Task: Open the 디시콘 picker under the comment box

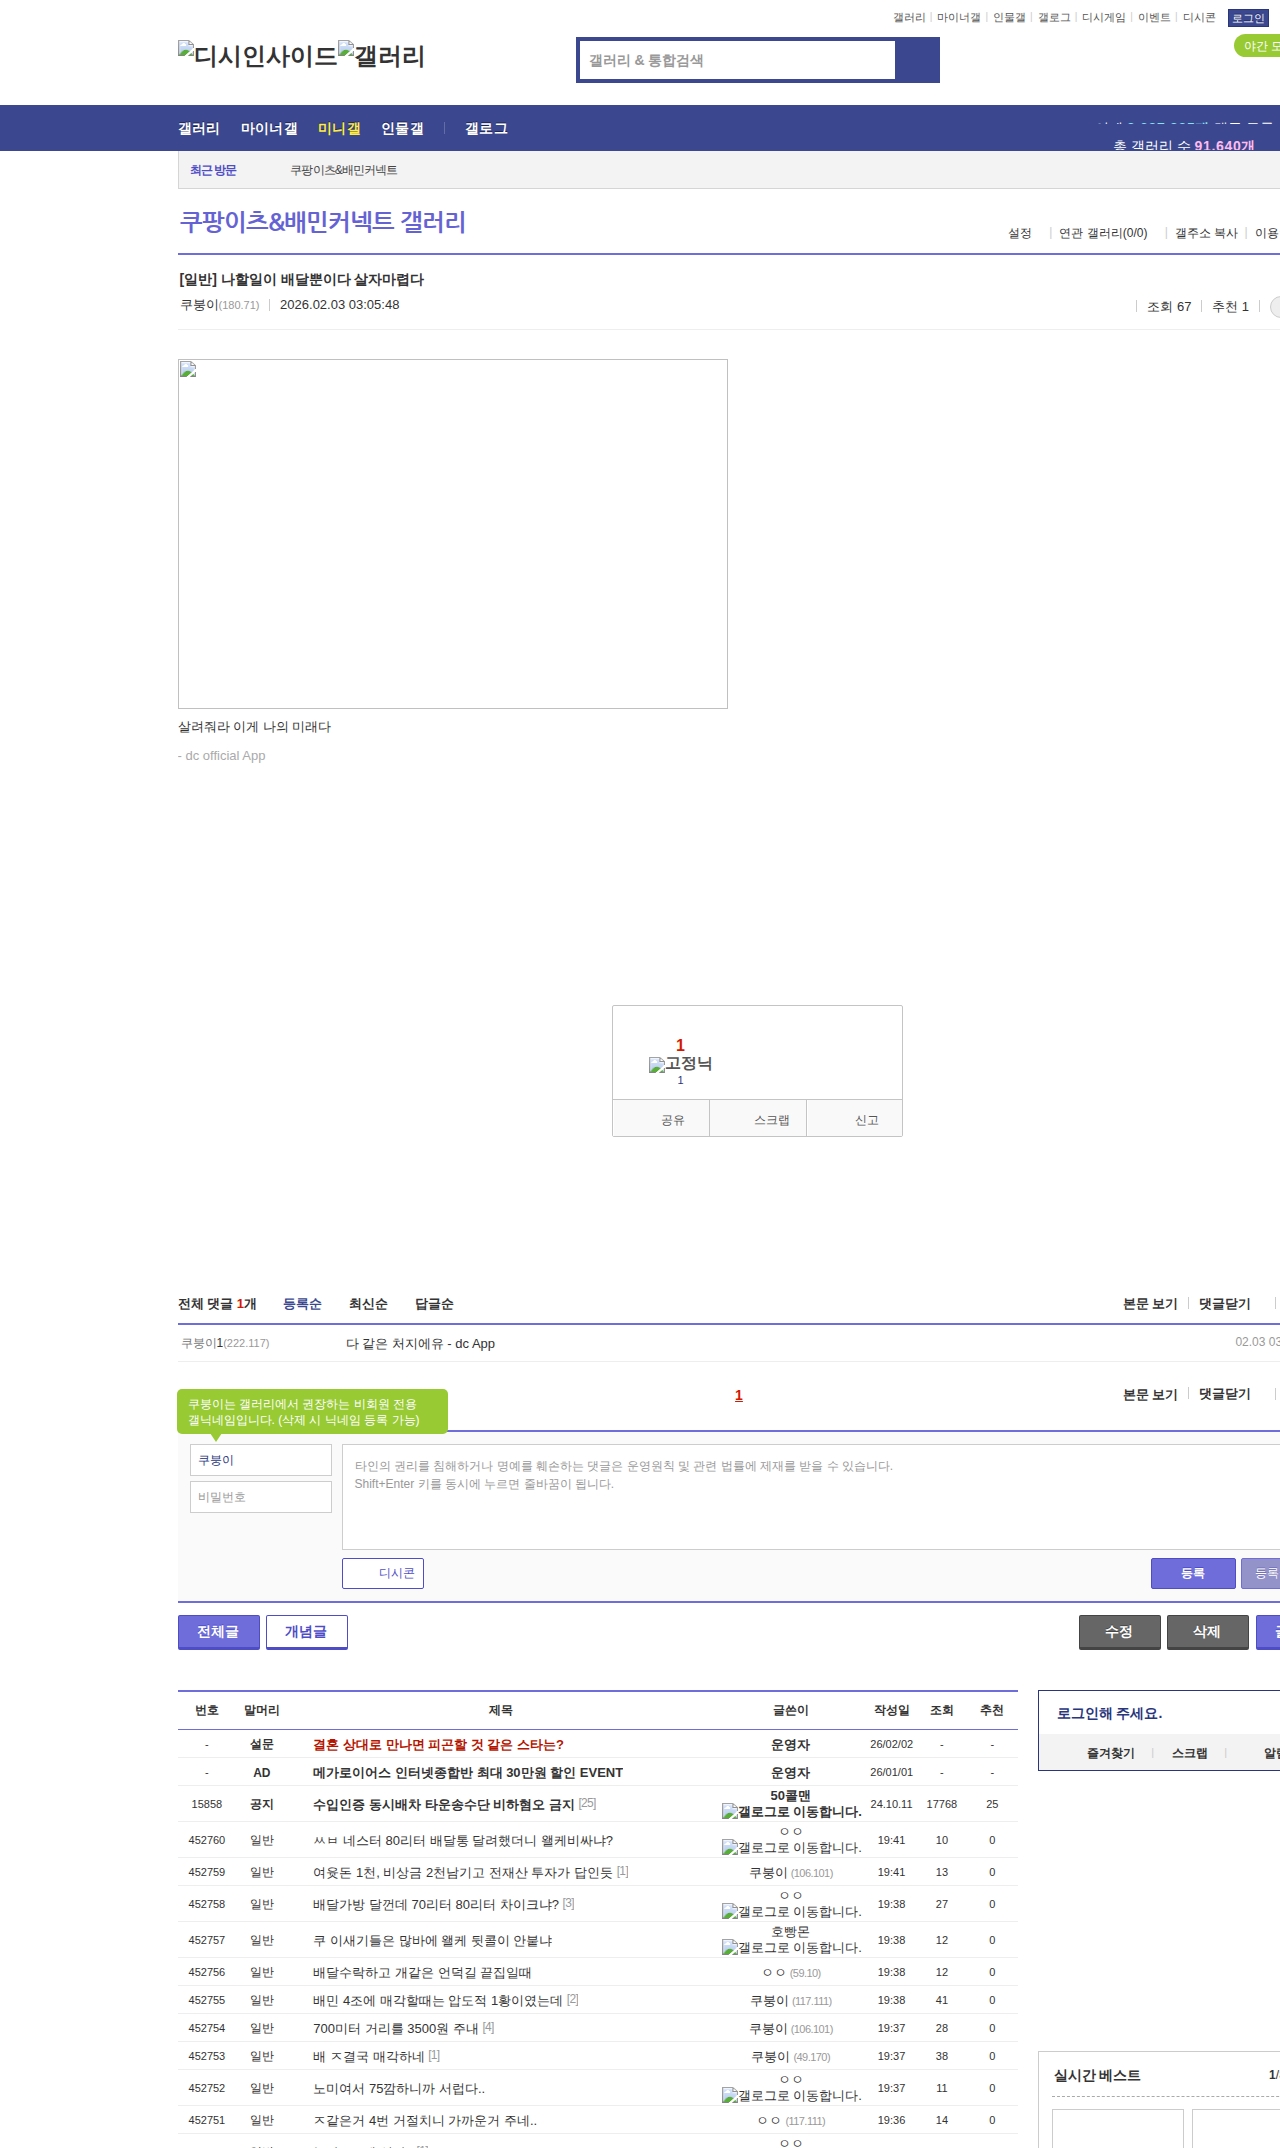Action: [x=383, y=1573]
